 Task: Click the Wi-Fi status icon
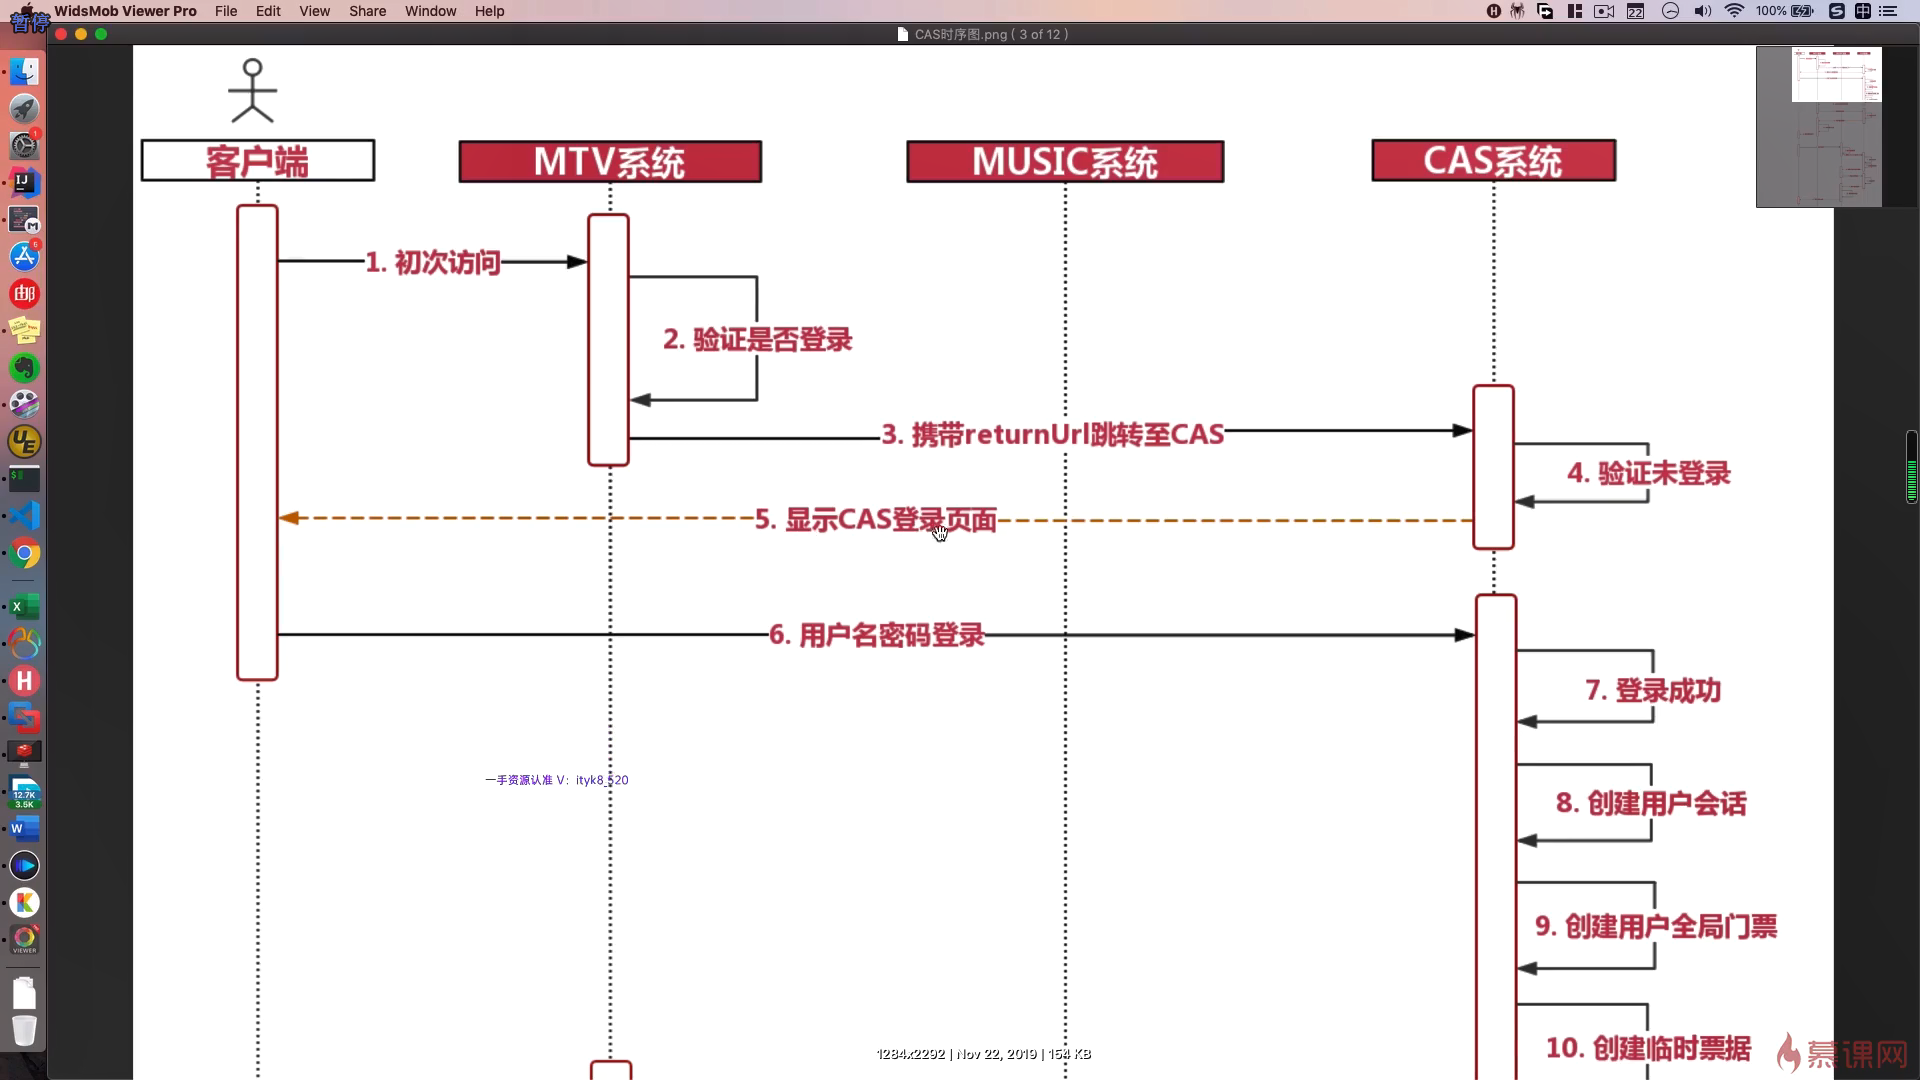coord(1734,11)
